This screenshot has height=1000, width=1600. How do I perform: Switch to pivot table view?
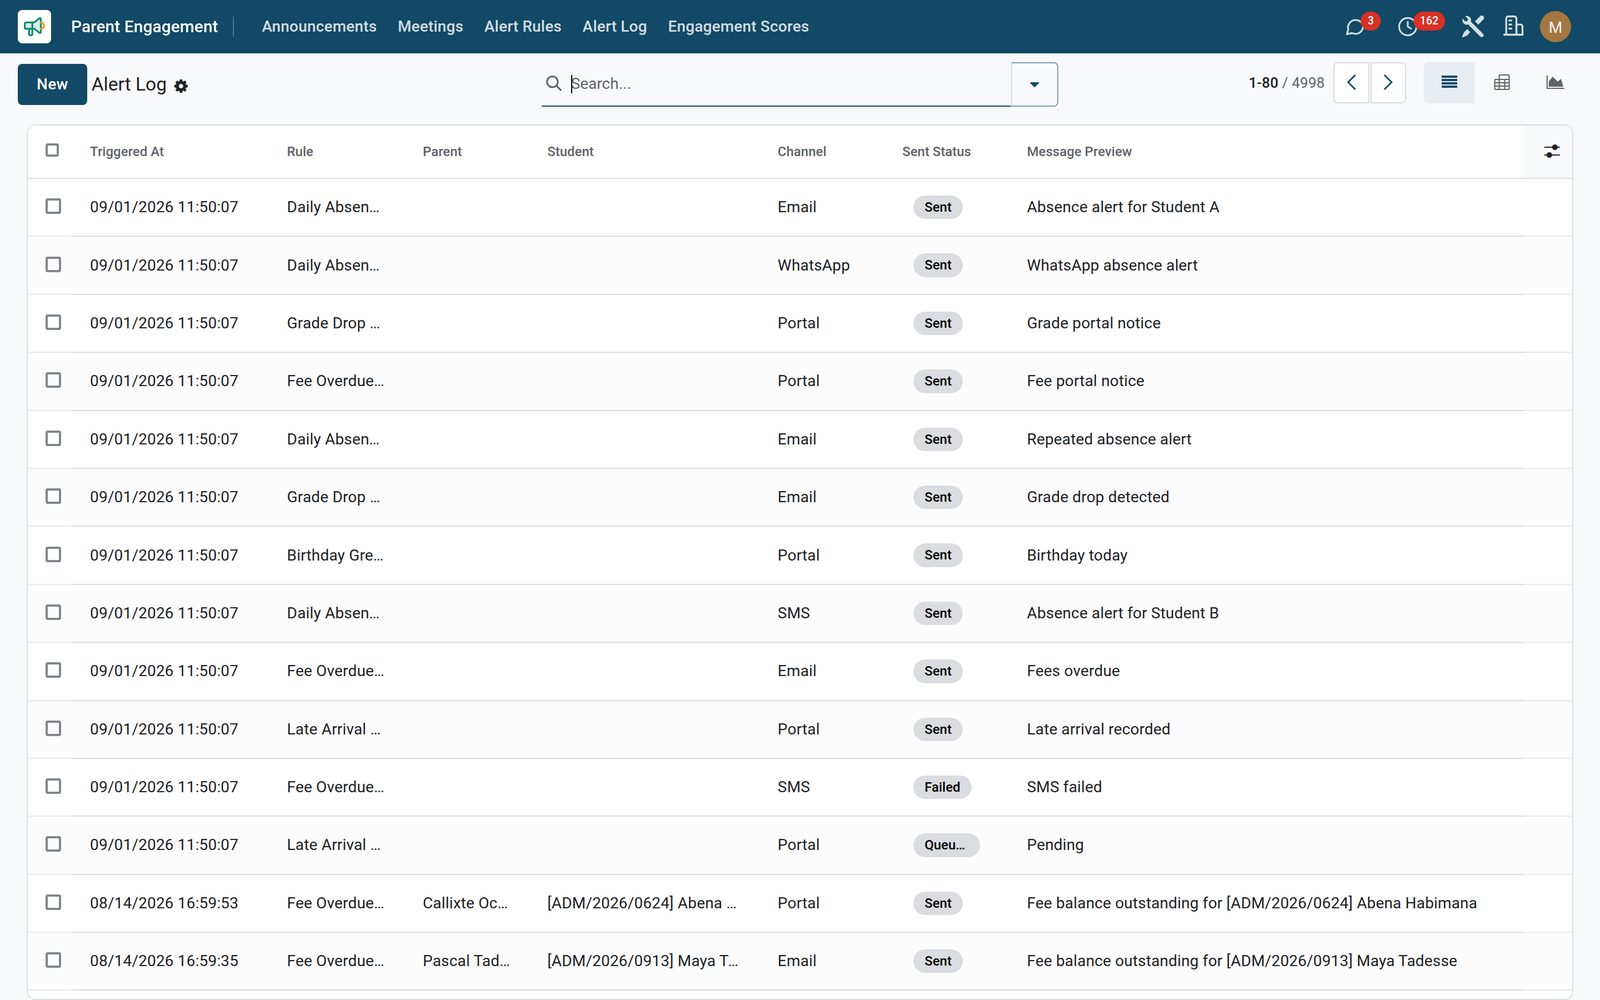(x=1502, y=83)
